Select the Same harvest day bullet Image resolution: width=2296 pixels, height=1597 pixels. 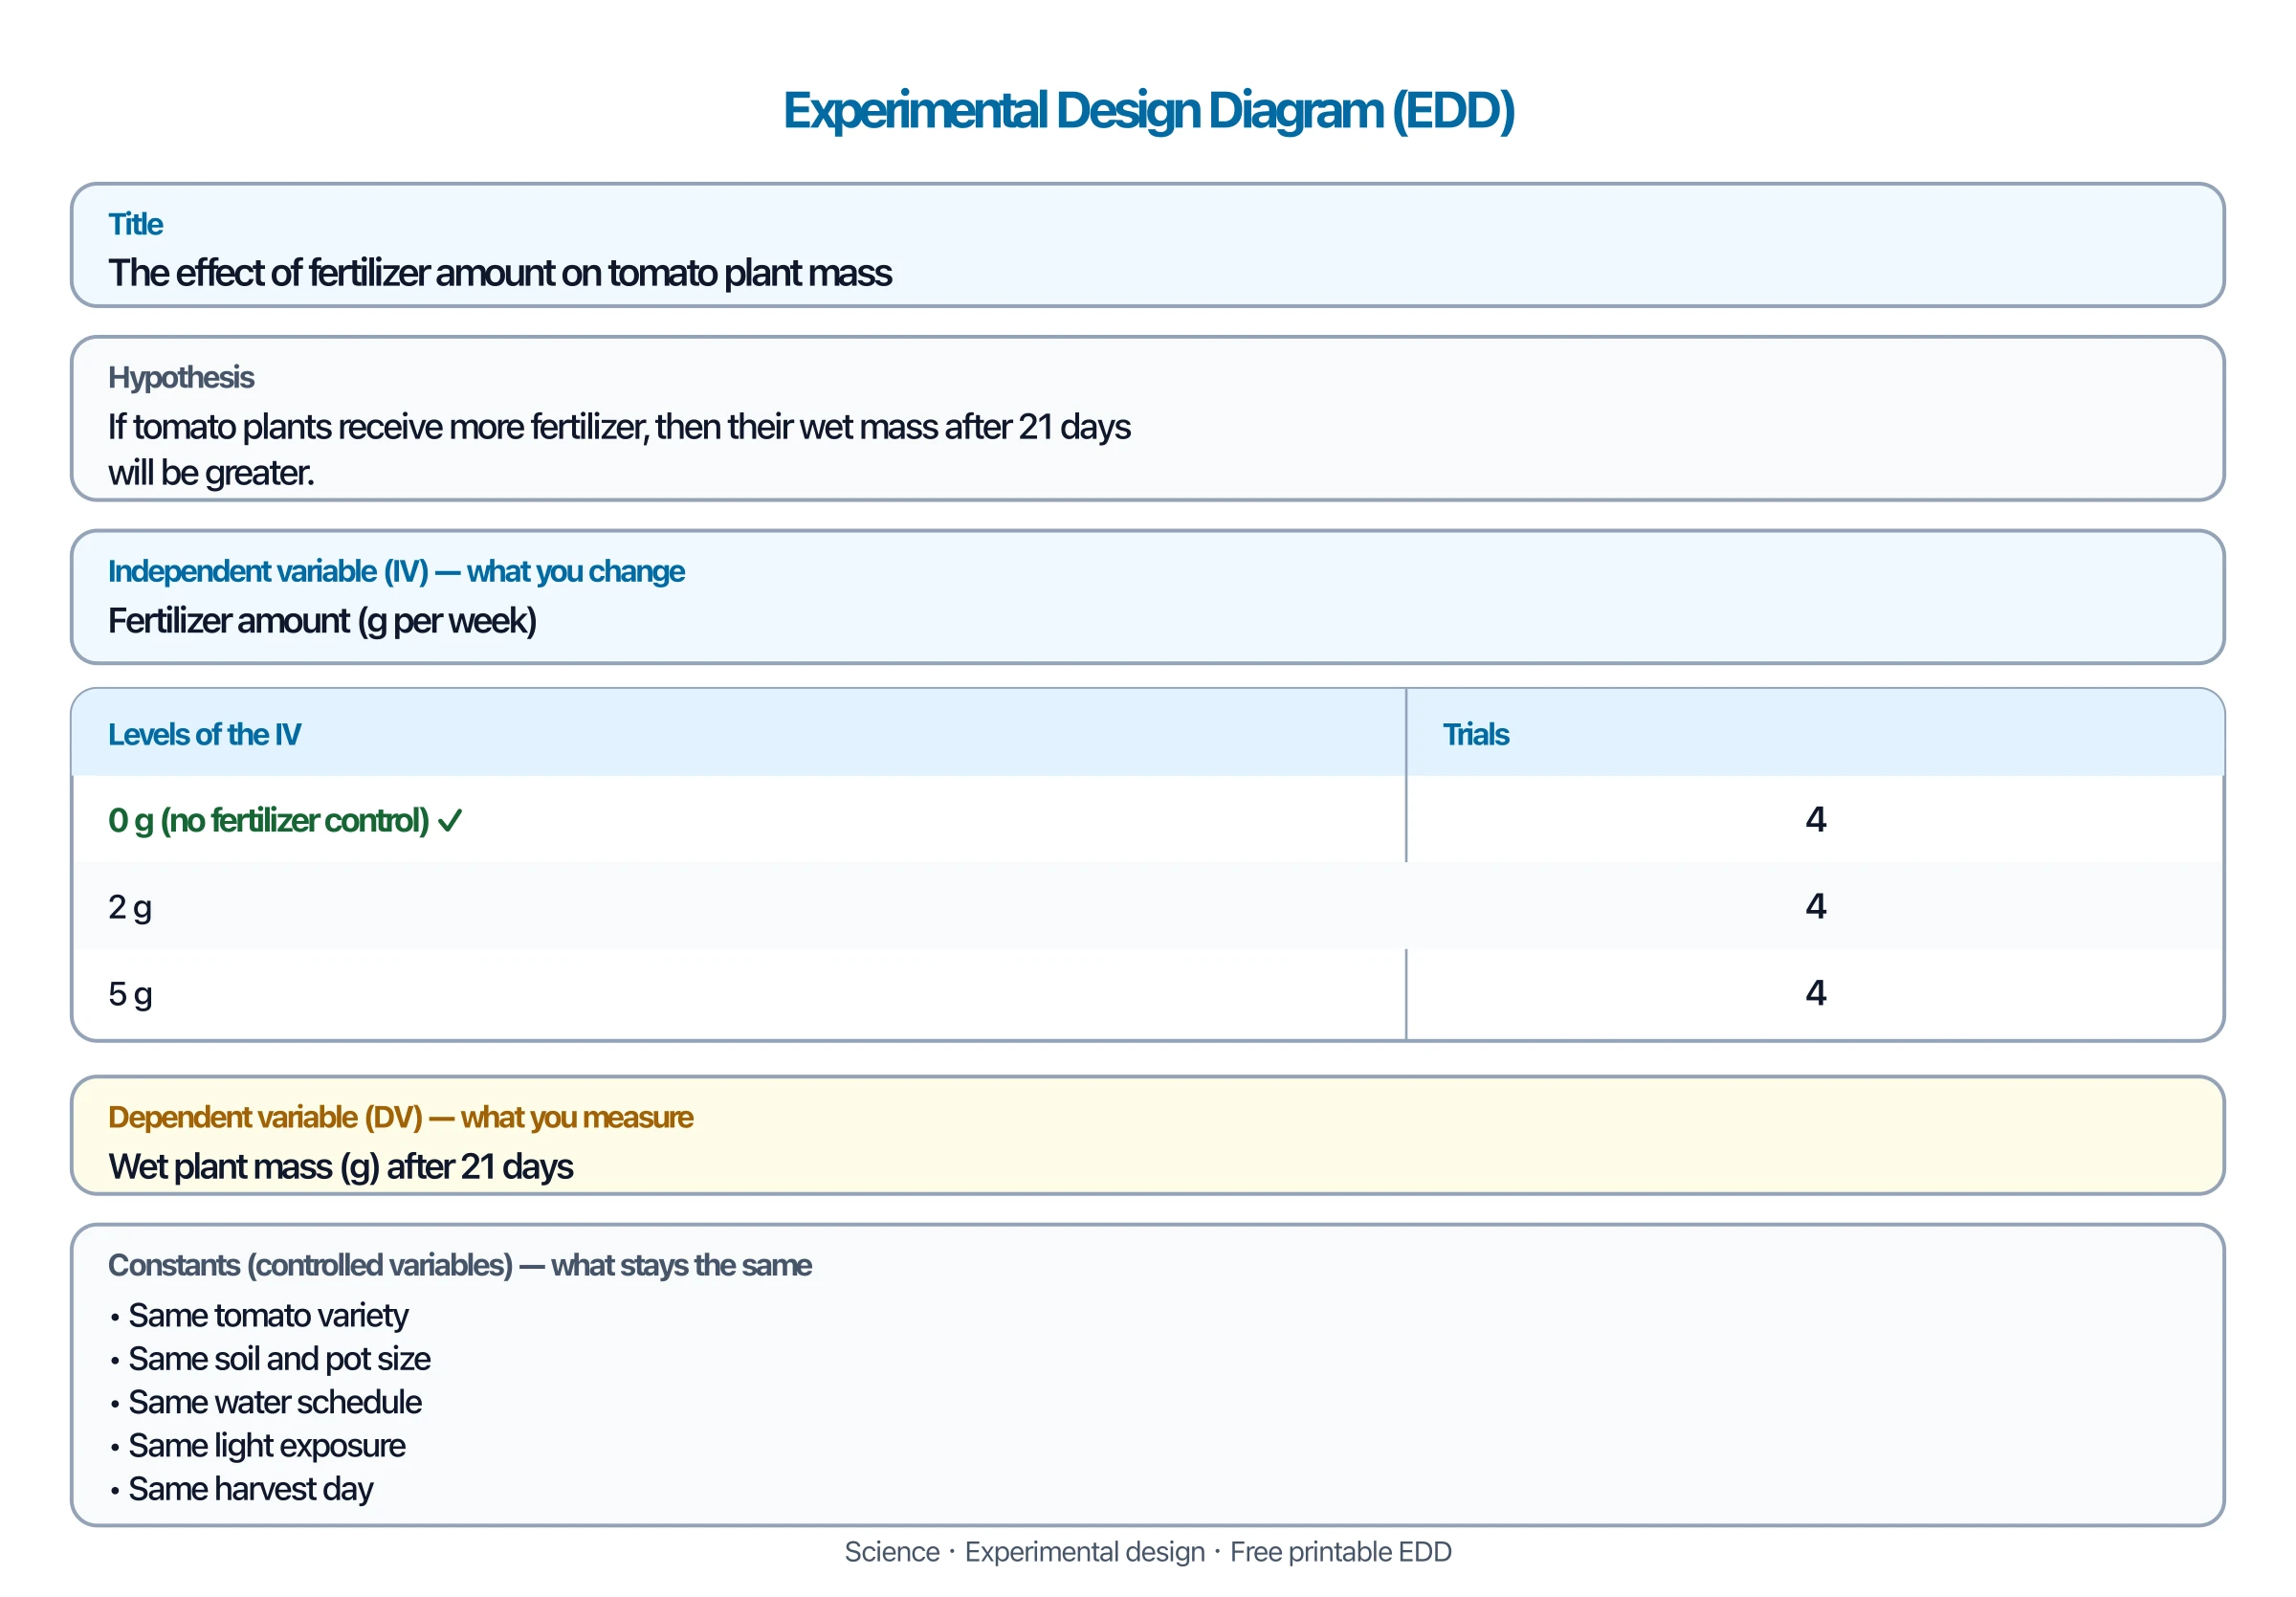241,1490
